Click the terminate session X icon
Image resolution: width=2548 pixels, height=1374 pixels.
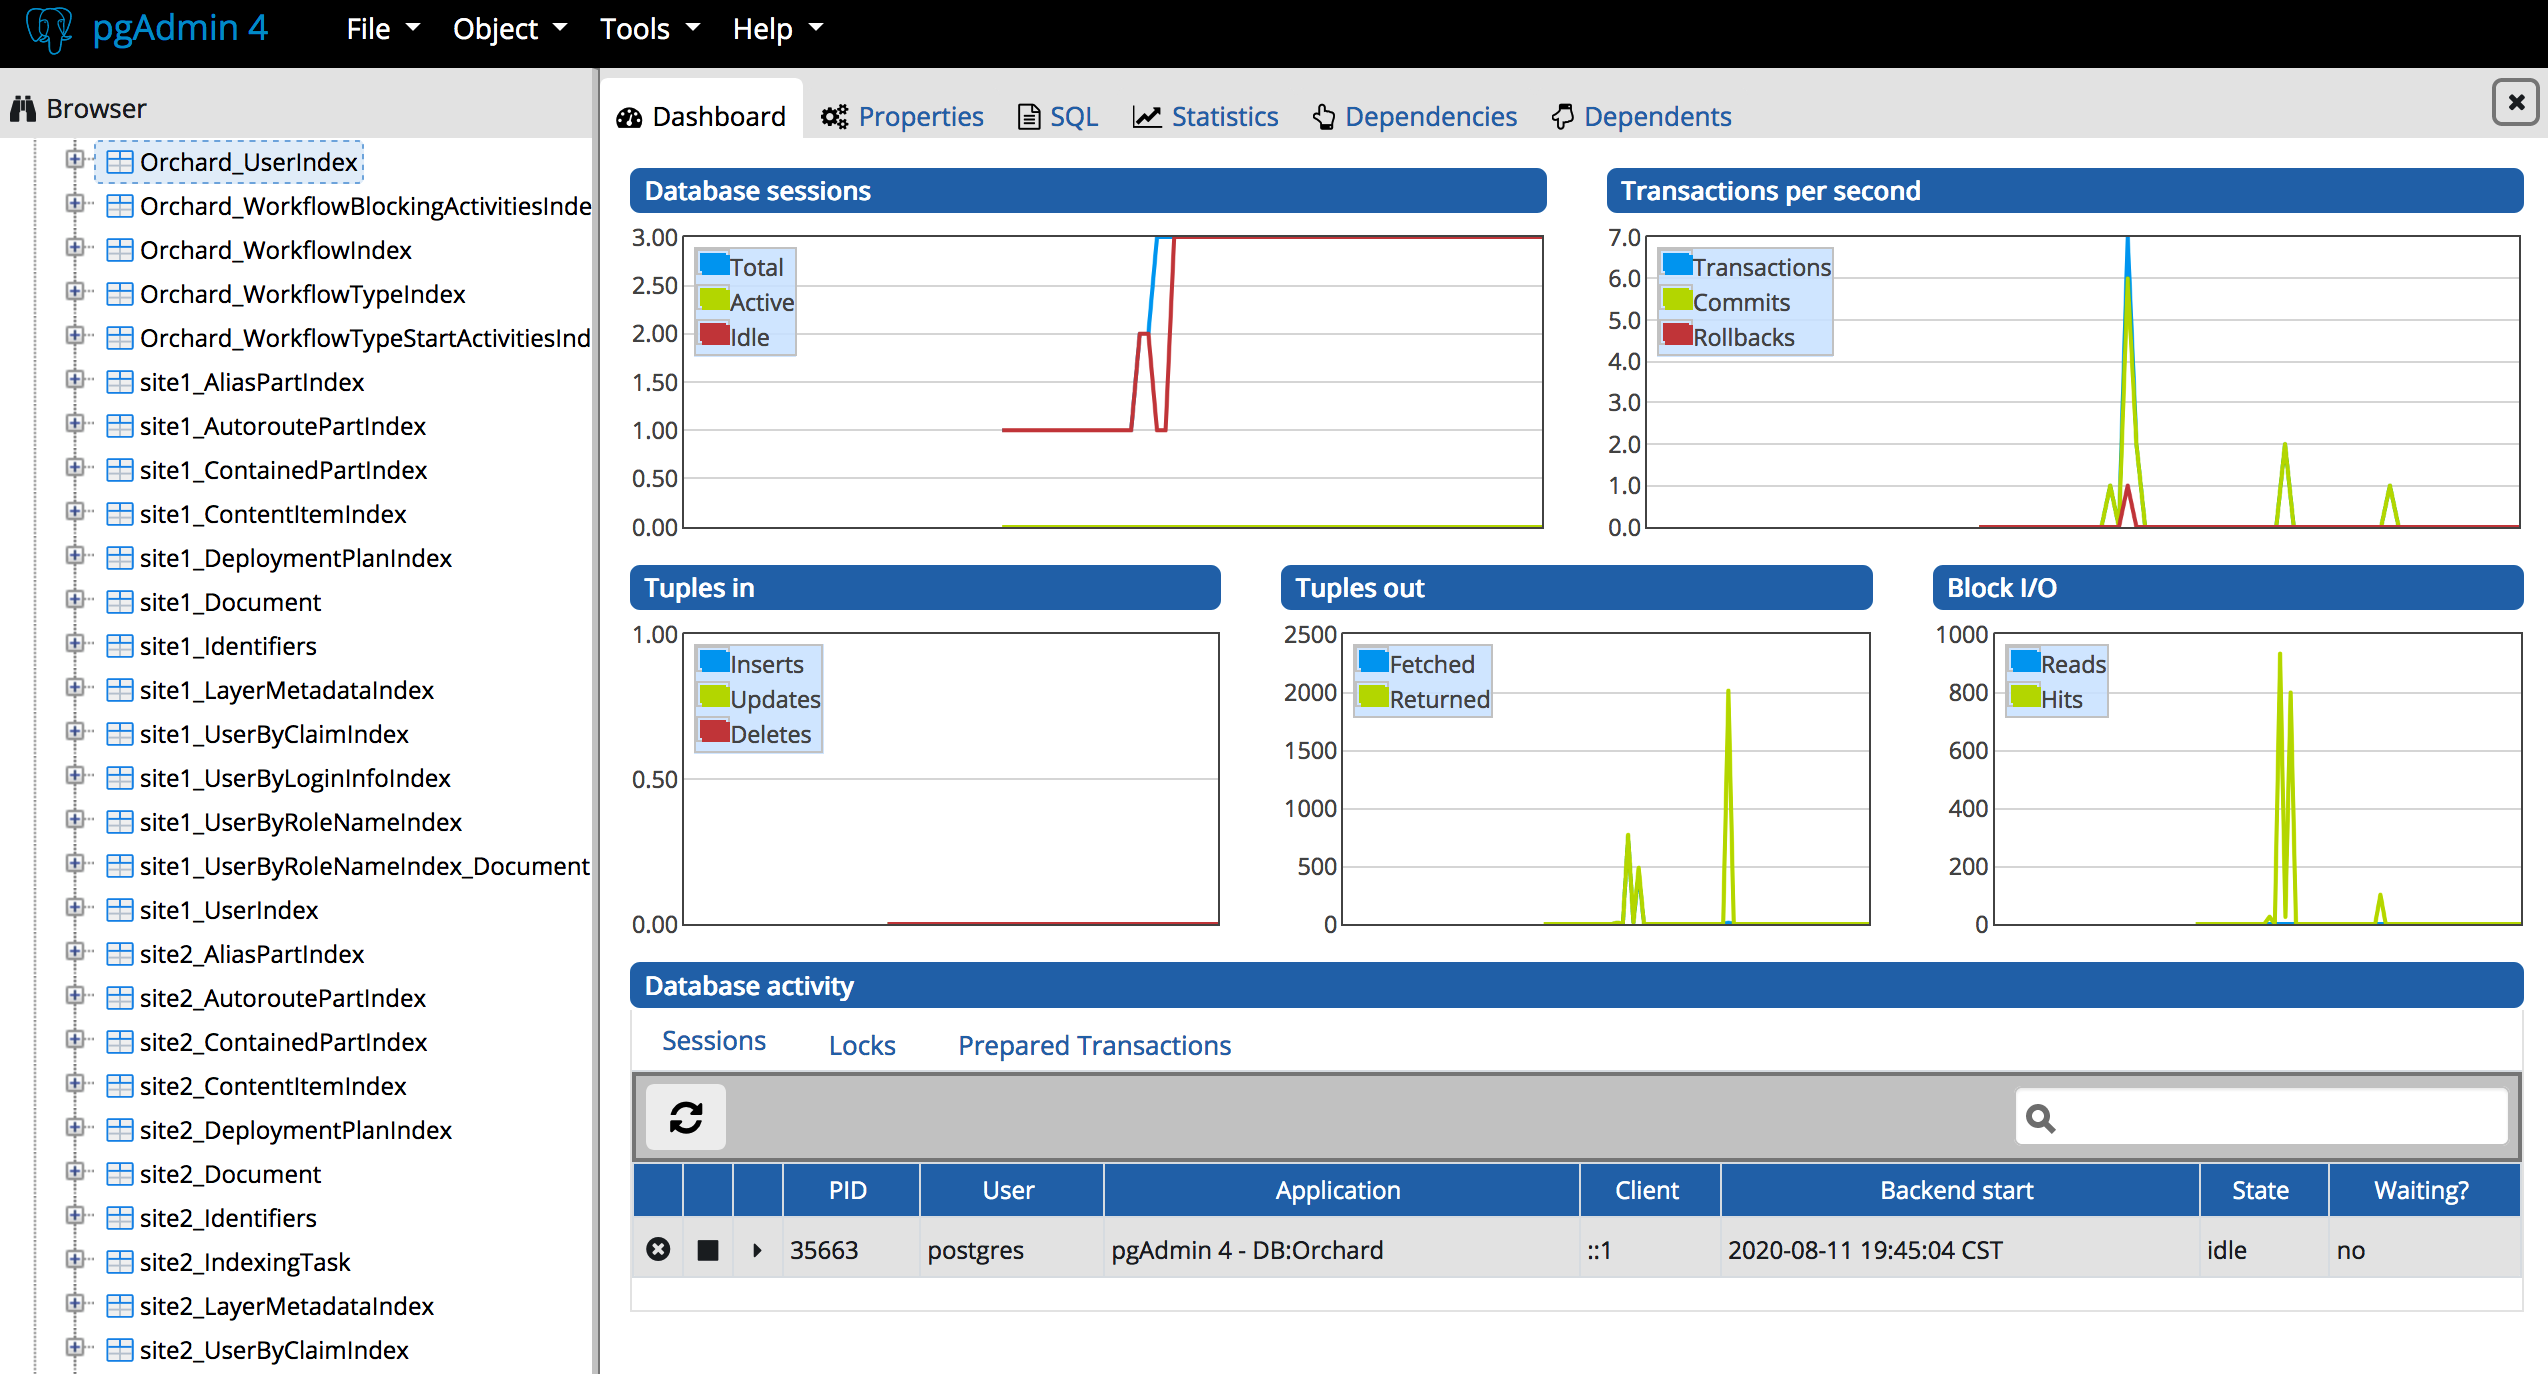[x=658, y=1249]
